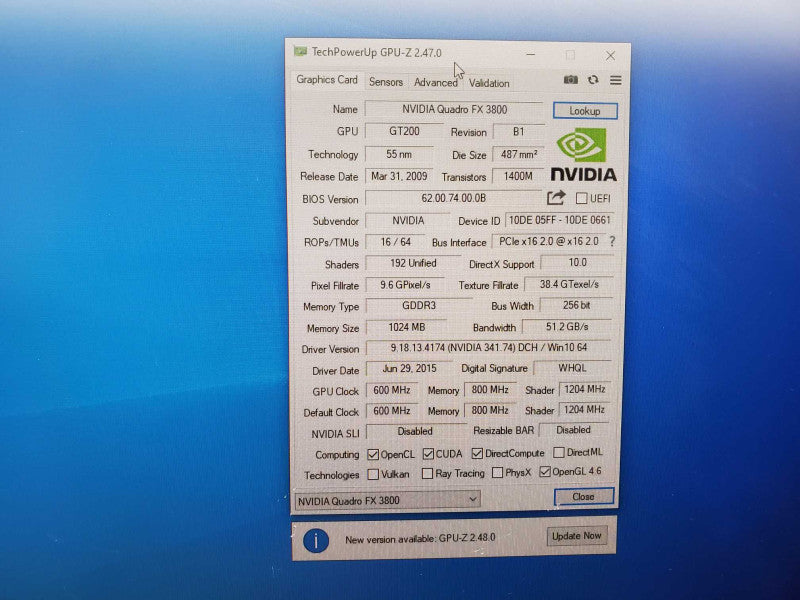Click the Default Clock Memory value 800 MHz
The image size is (800, 600).
[x=490, y=410]
